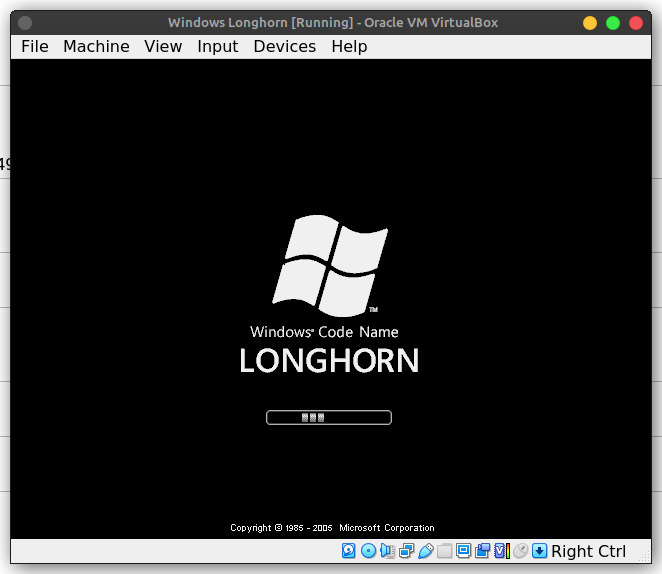
Task: Click the USB devices status icon
Action: tap(426, 551)
